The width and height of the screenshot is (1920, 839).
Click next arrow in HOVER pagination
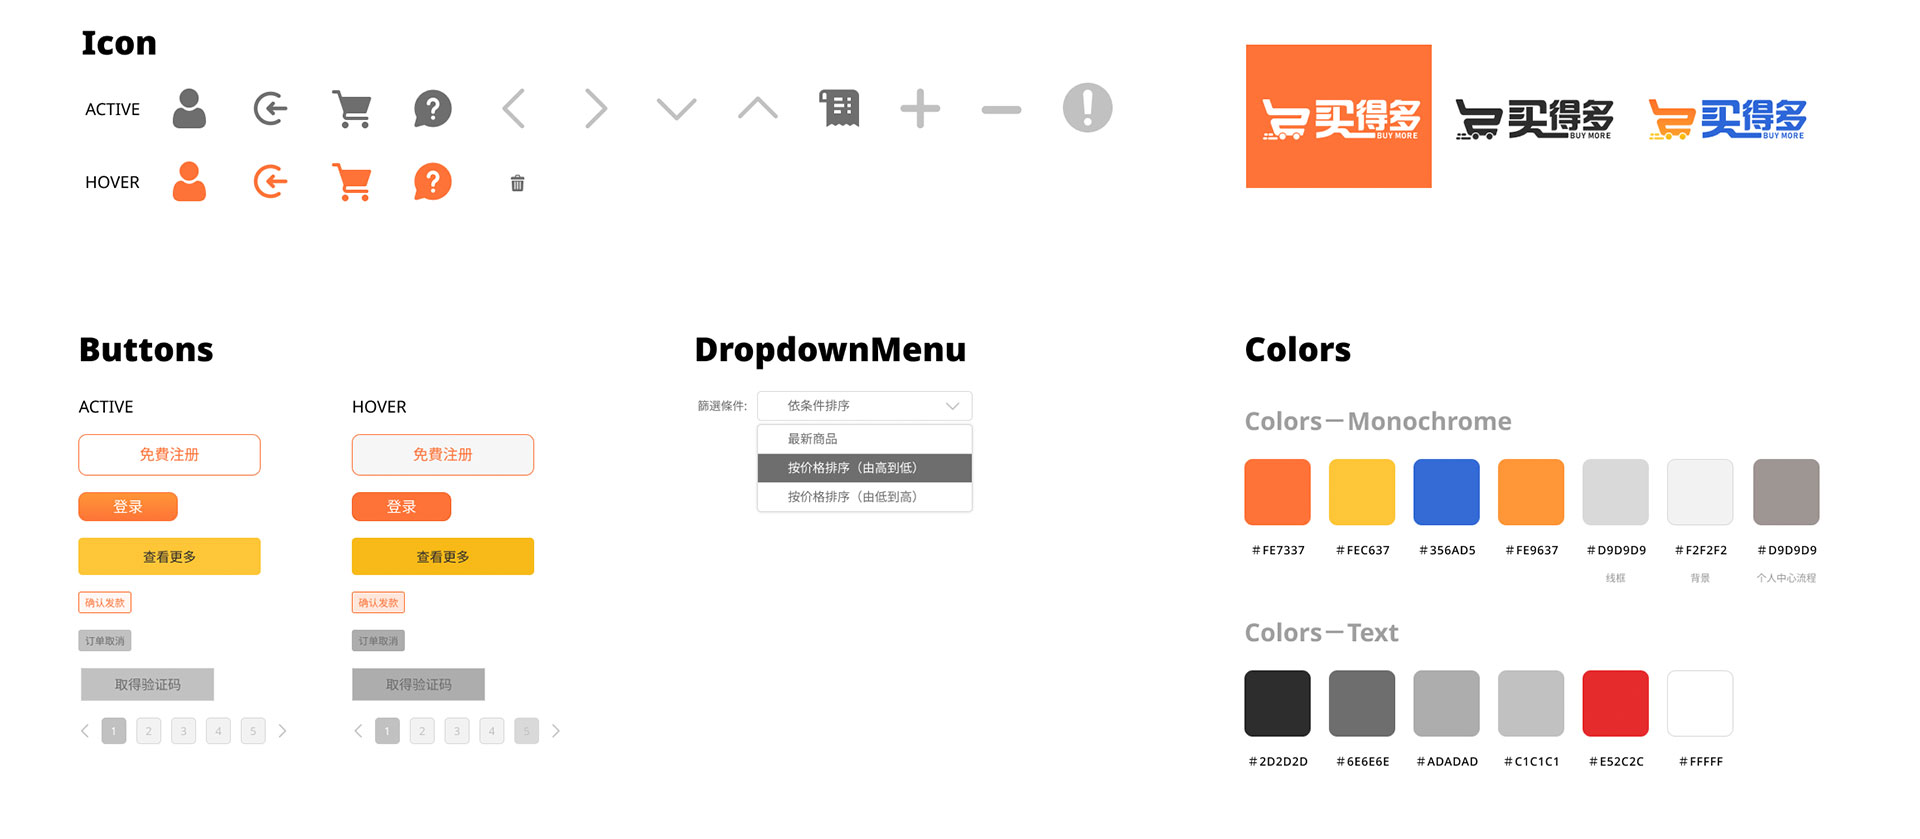click(556, 731)
